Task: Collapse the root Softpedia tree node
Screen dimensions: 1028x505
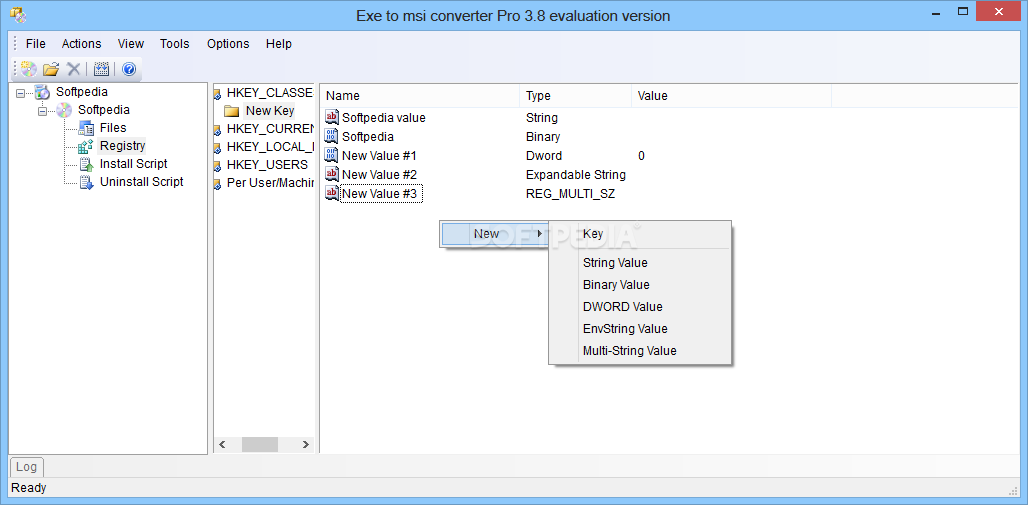Action: click(x=20, y=93)
